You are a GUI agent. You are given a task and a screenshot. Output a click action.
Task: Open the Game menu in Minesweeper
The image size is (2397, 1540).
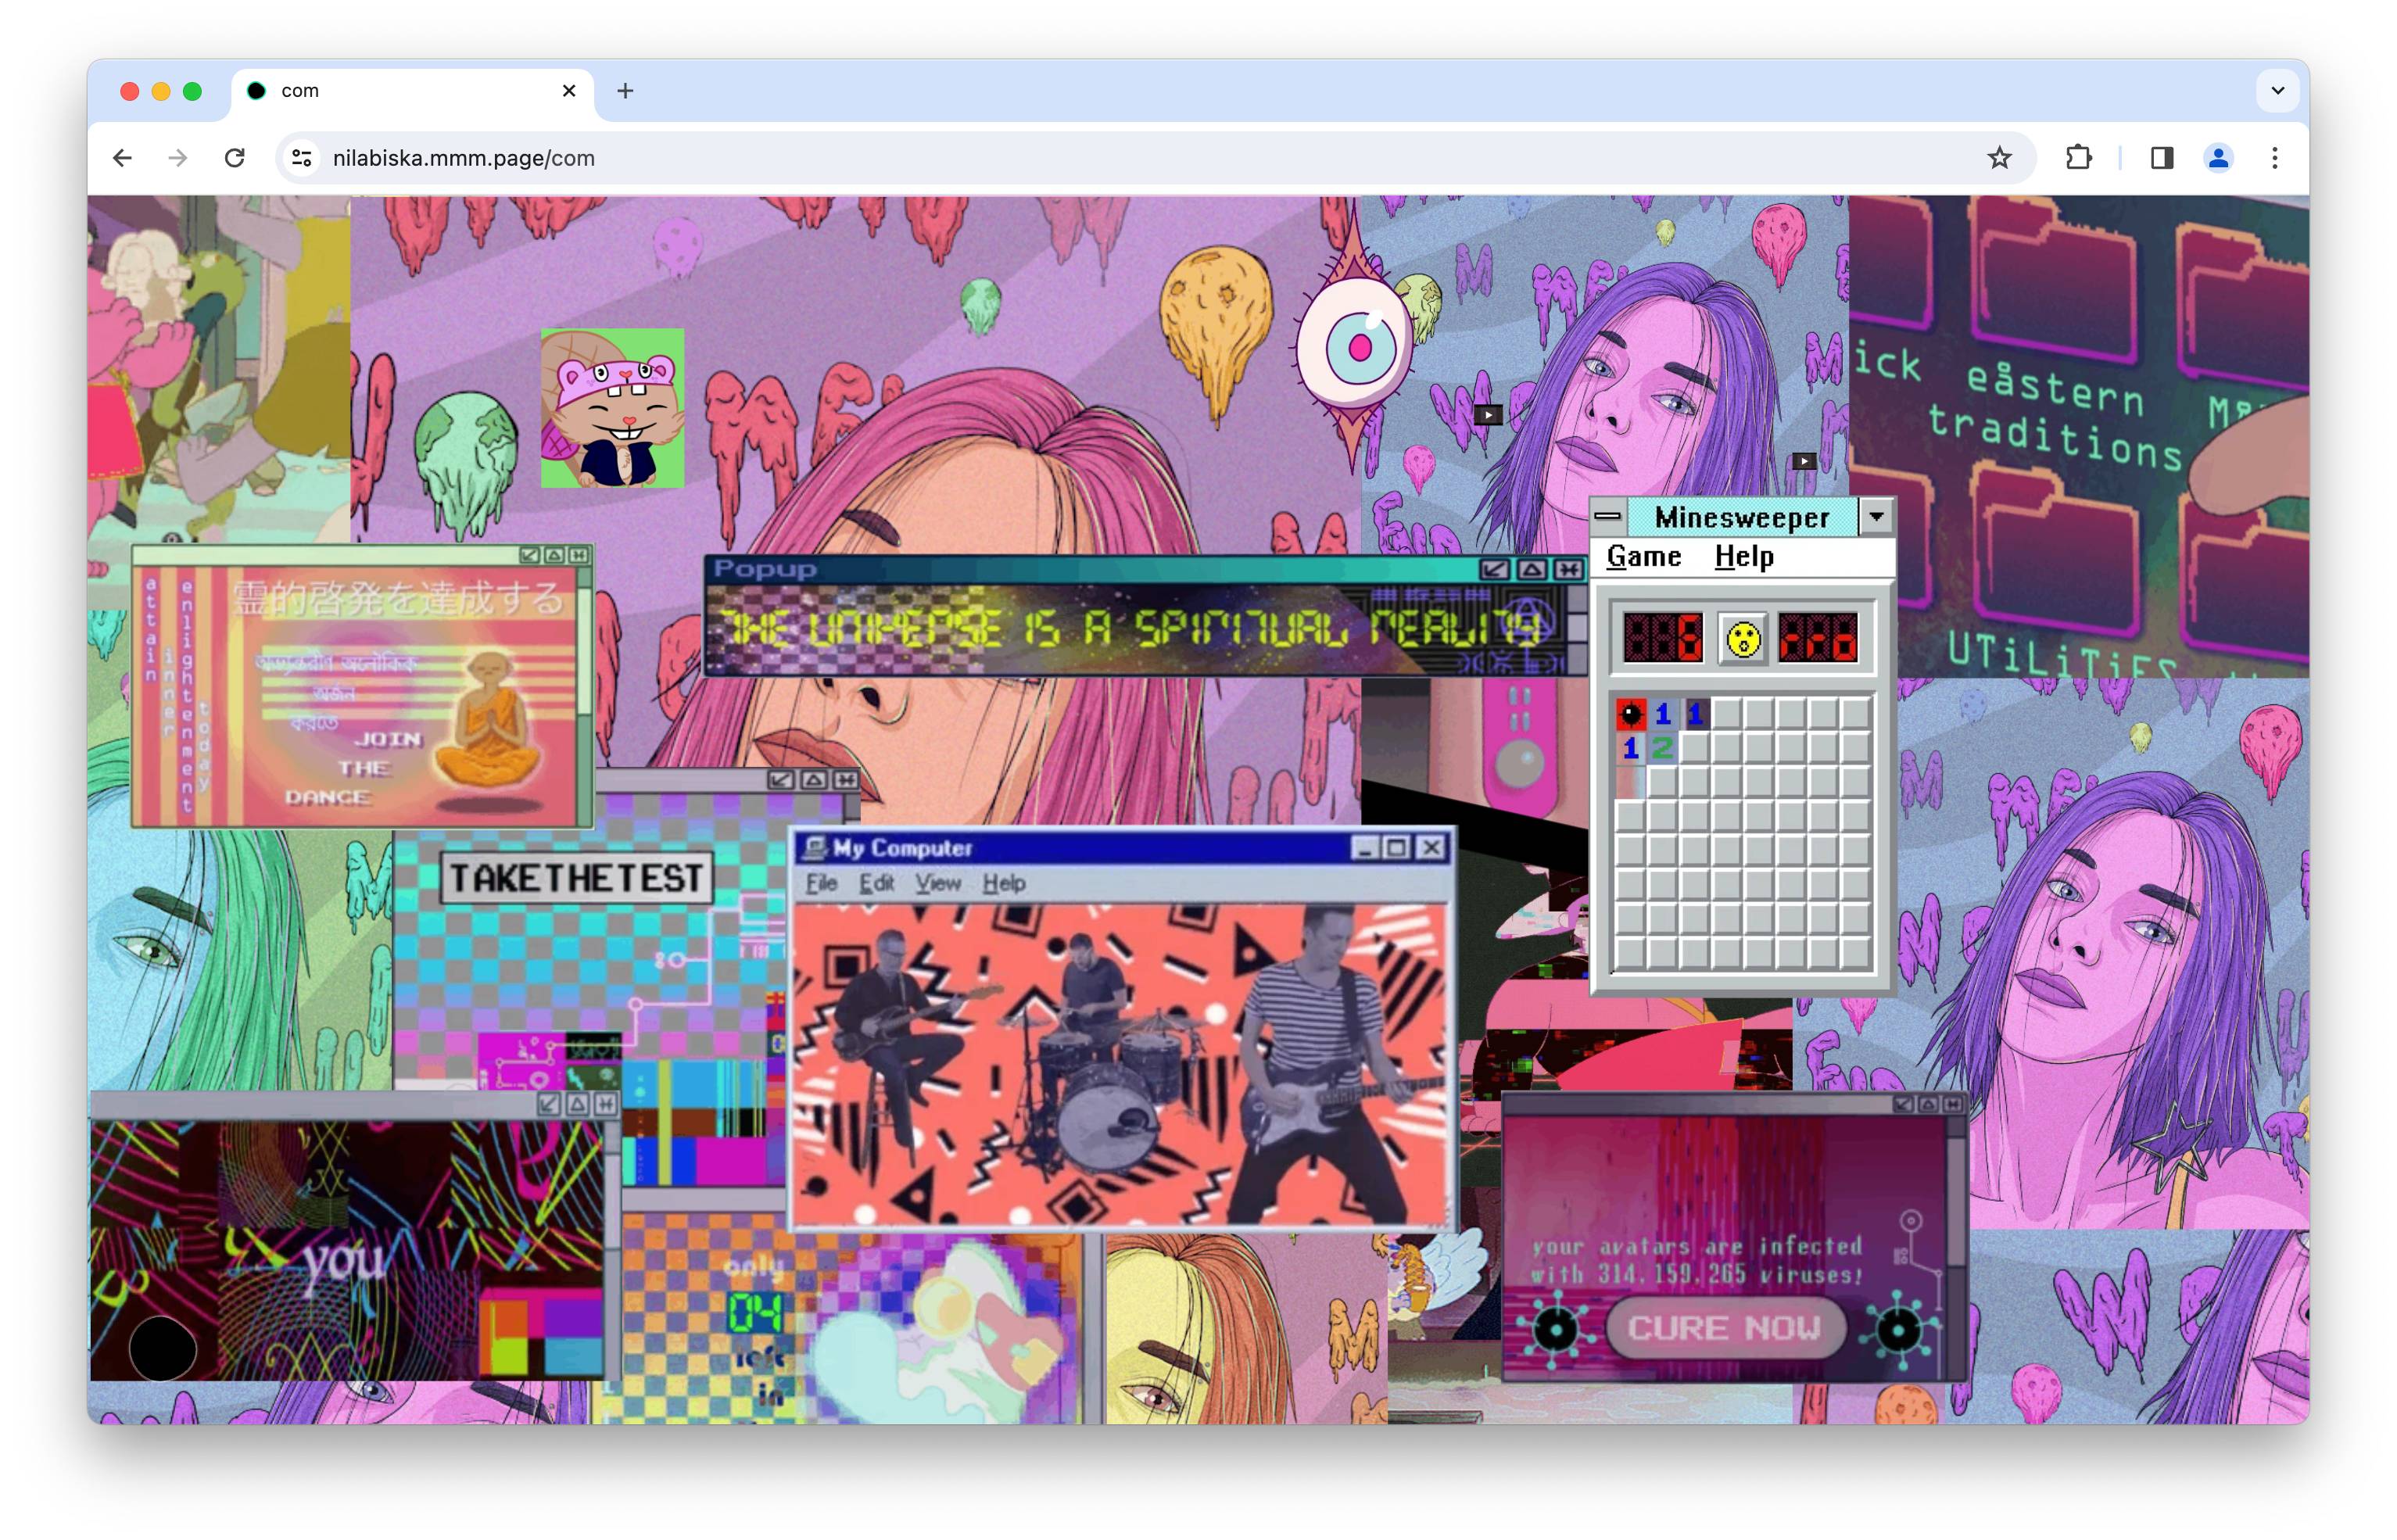1643,557
